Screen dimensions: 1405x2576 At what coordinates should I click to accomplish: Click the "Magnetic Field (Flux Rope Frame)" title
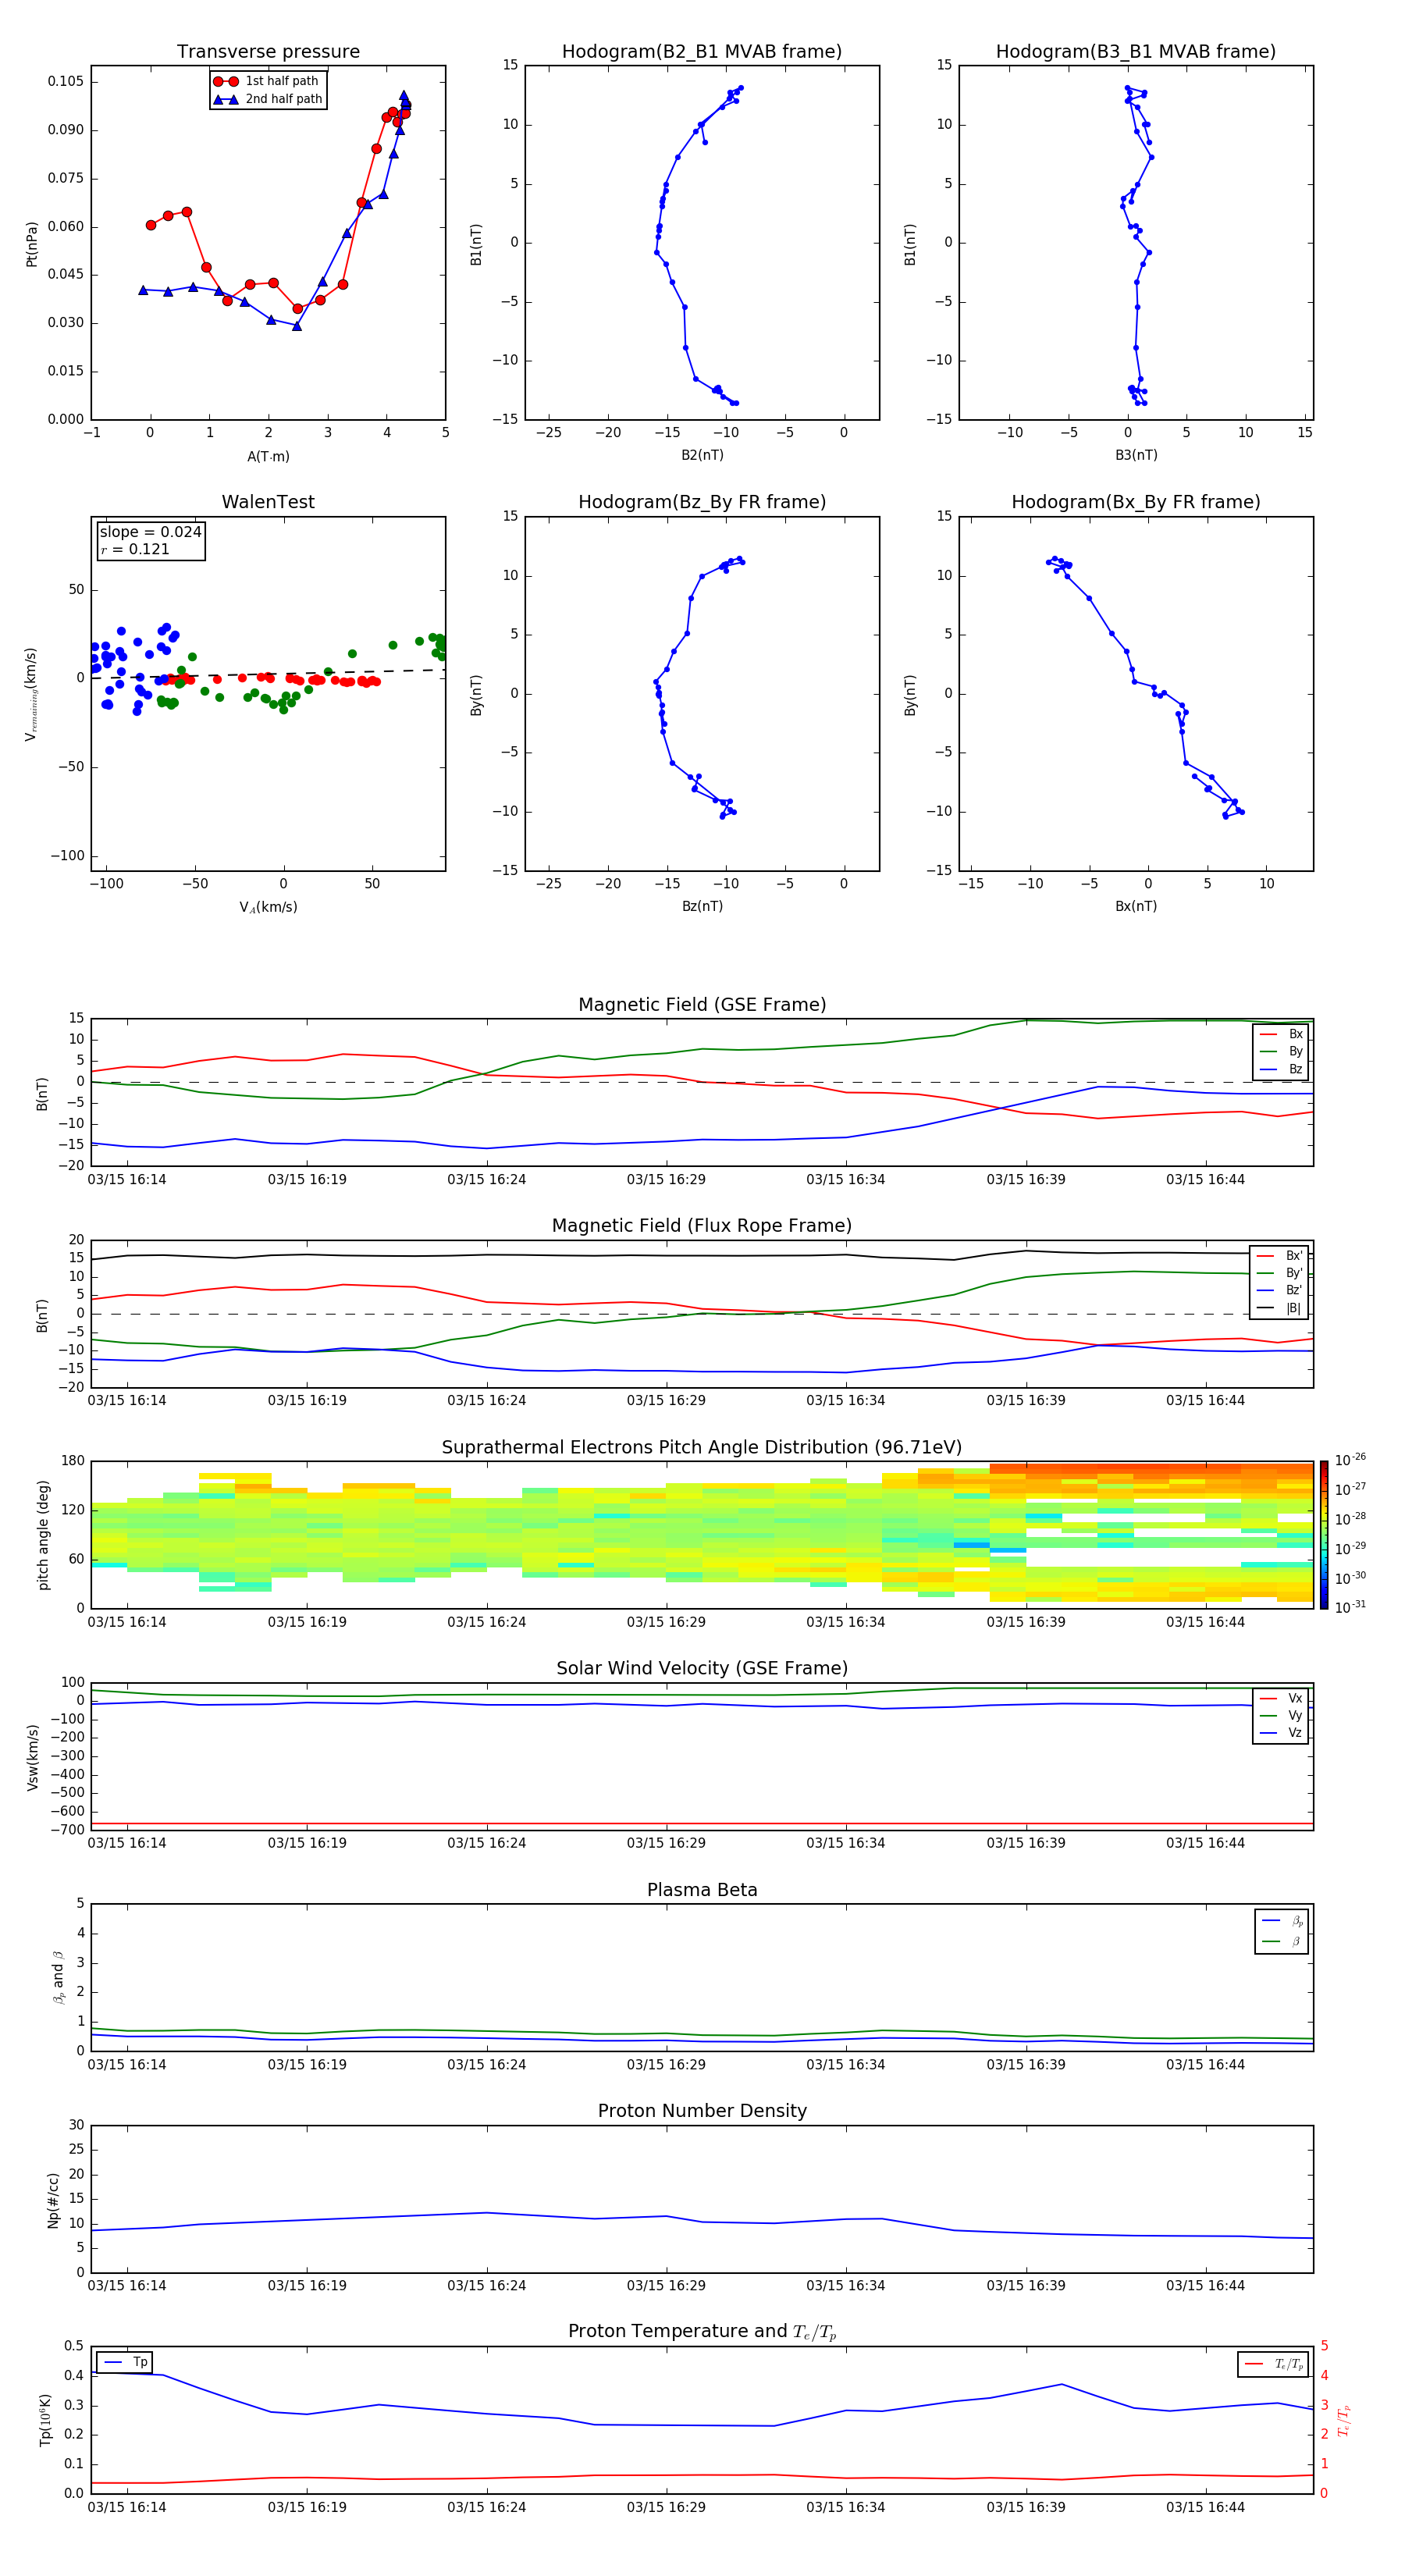click(702, 1226)
